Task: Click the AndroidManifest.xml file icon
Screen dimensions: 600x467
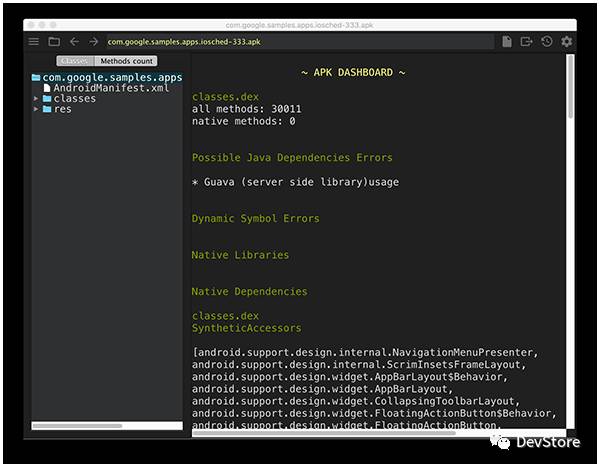Action: (x=47, y=88)
